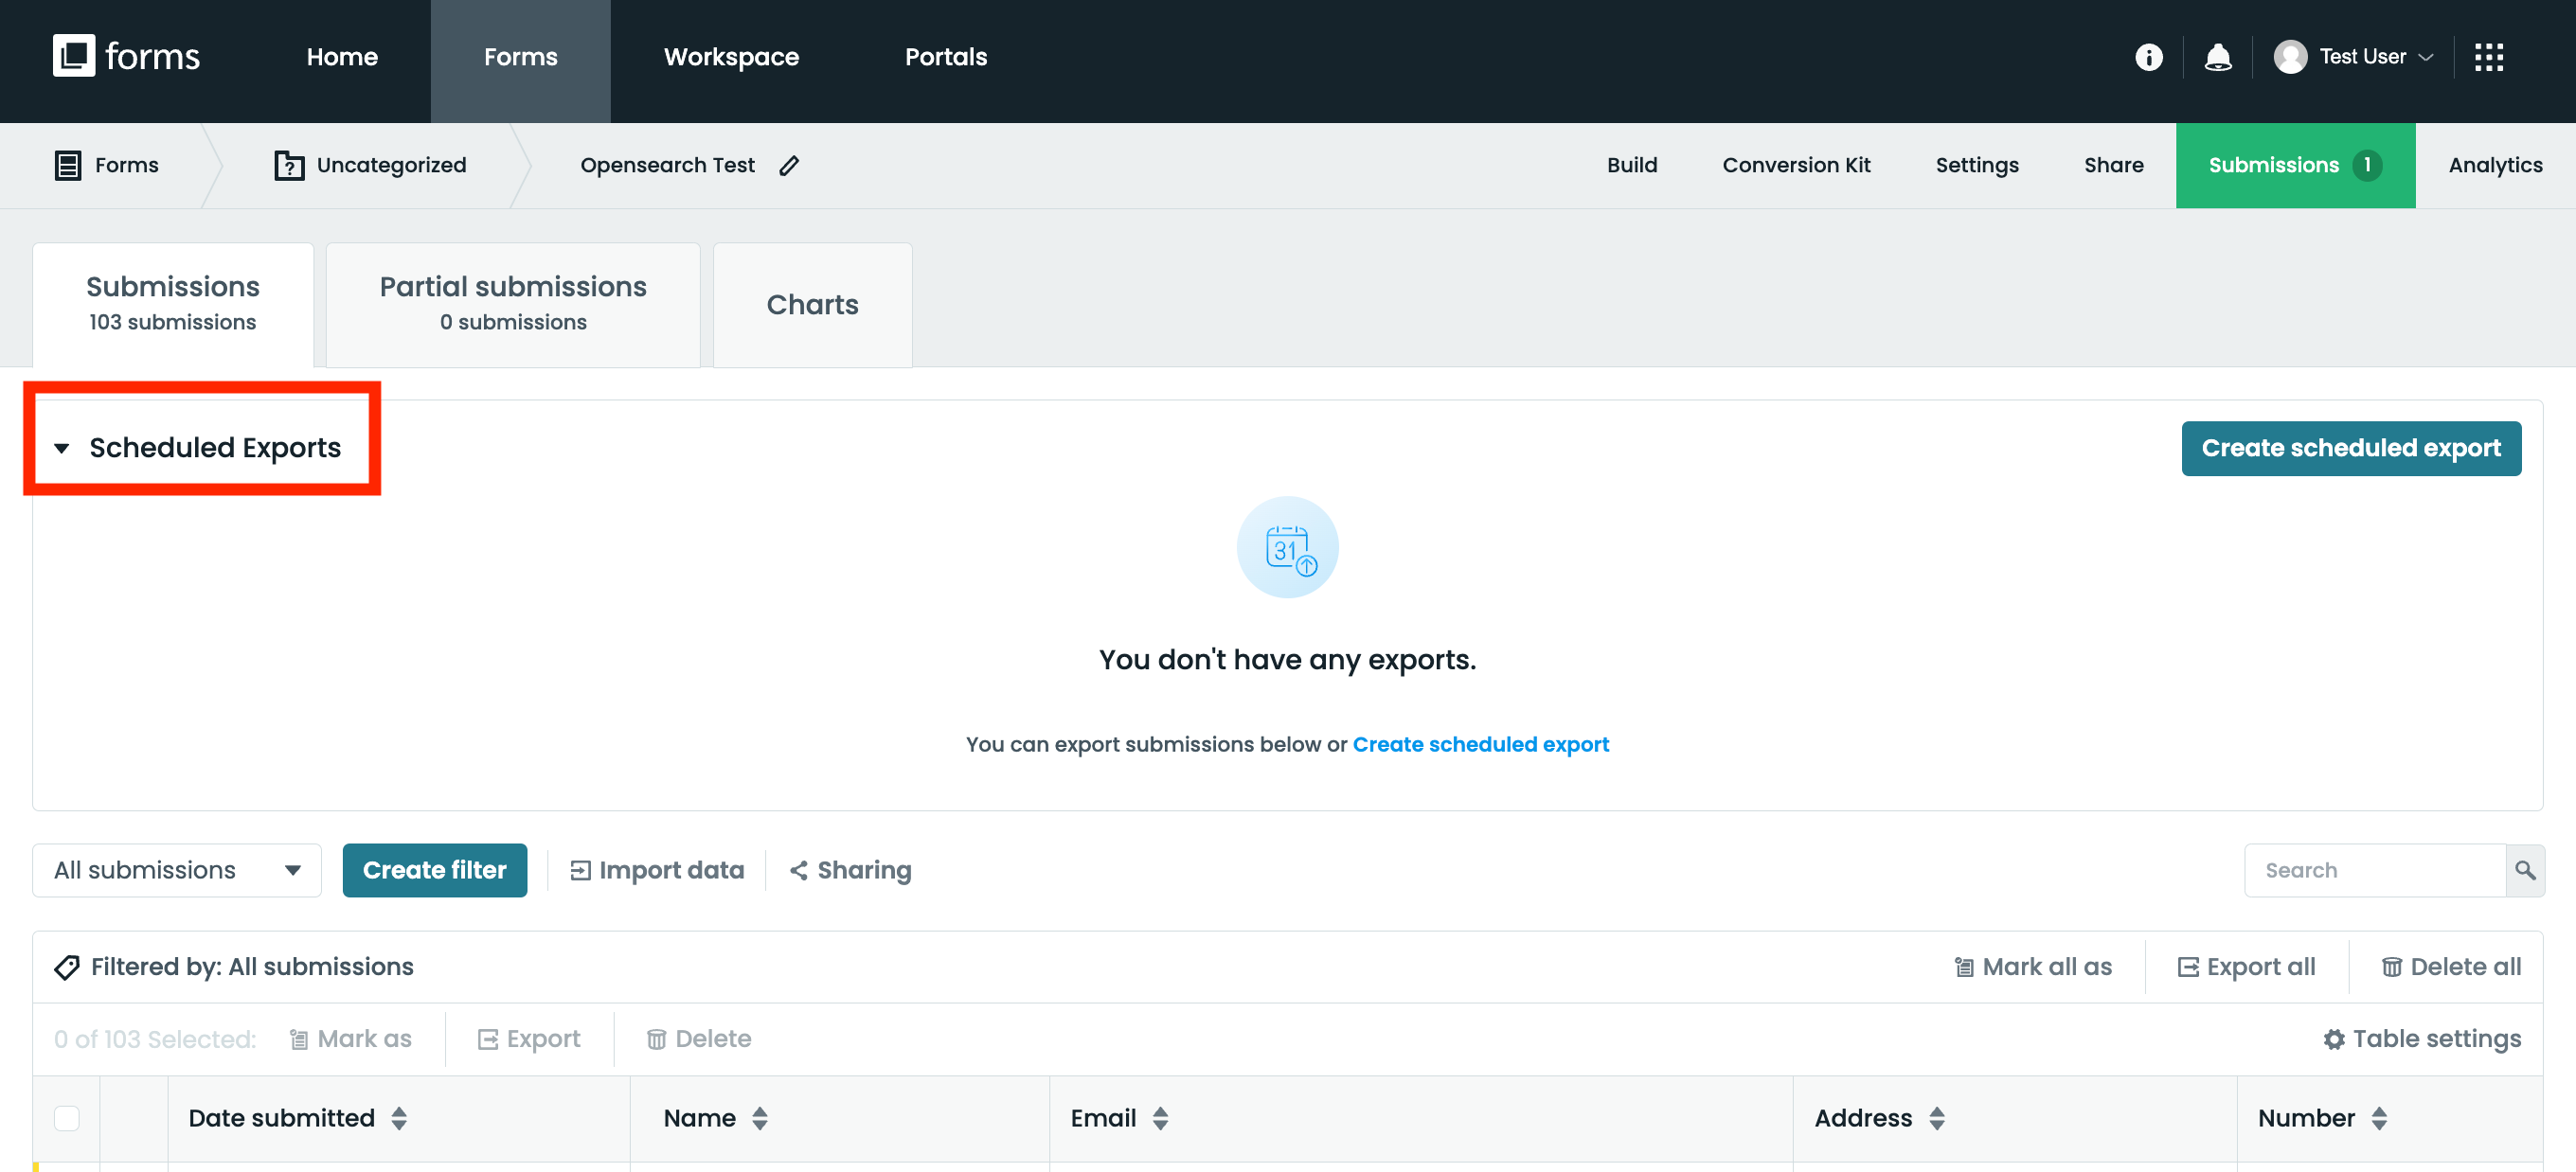Click the Create scheduled export button
This screenshot has height=1172, width=2576.
click(2350, 448)
